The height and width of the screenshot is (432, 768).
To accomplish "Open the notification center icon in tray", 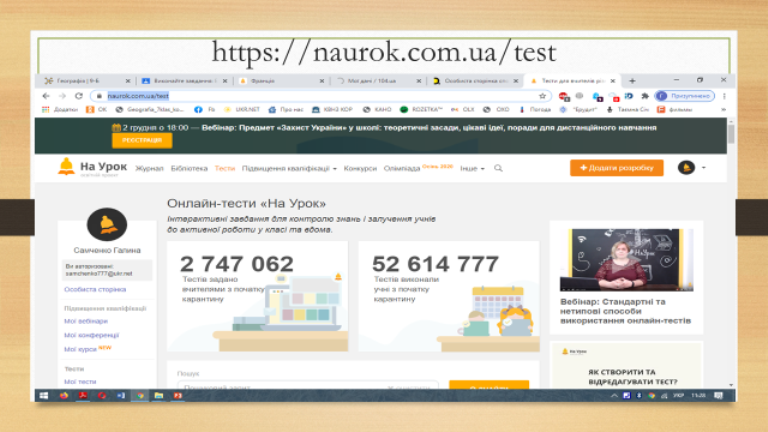I will pyautogui.click(x=718, y=395).
